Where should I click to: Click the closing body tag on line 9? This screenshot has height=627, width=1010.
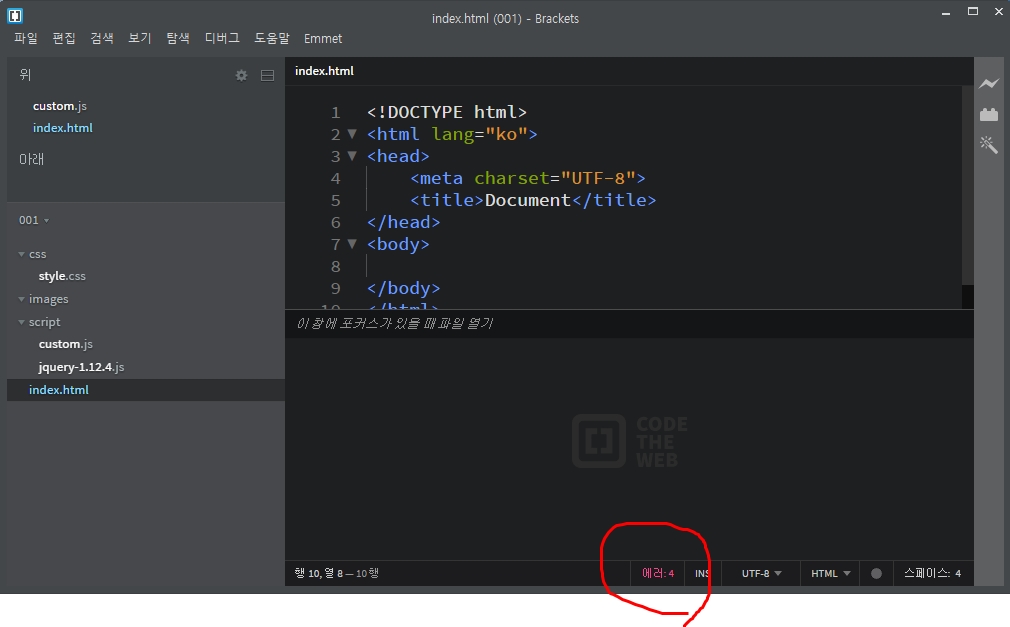403,288
